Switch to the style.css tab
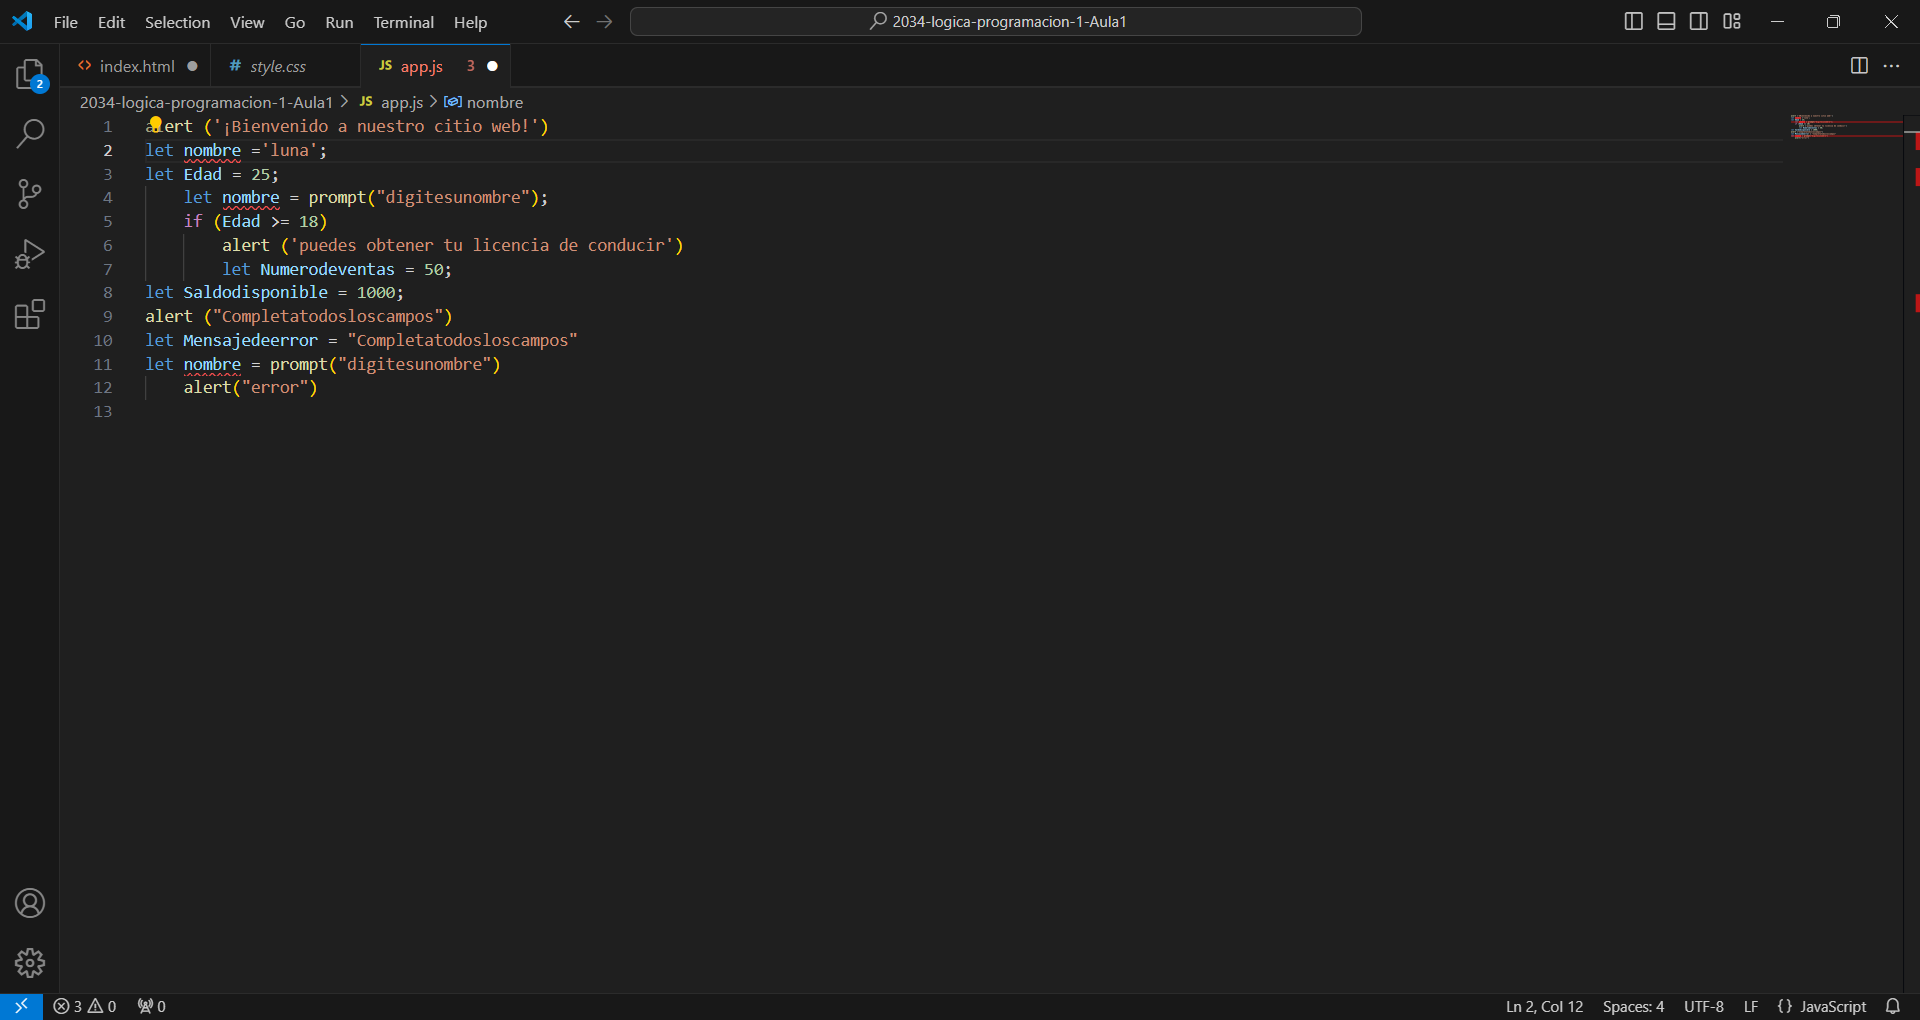Viewport: 1920px width, 1020px height. [278, 66]
